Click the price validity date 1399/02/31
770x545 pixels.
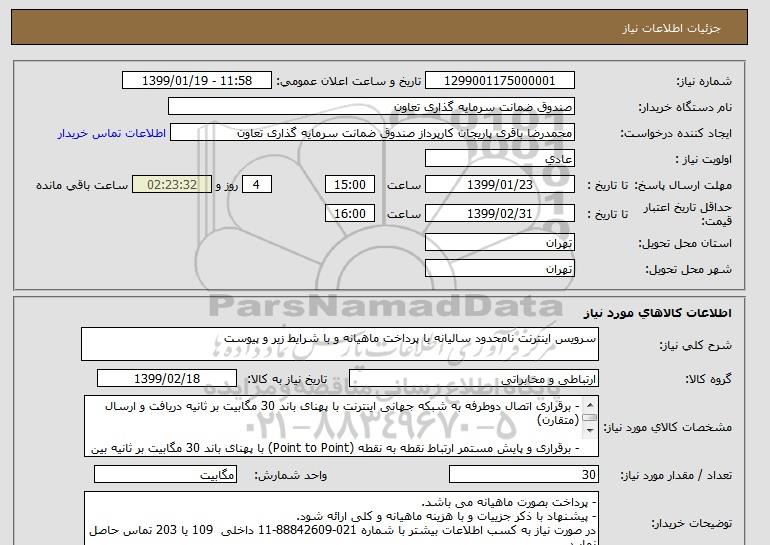point(499,214)
